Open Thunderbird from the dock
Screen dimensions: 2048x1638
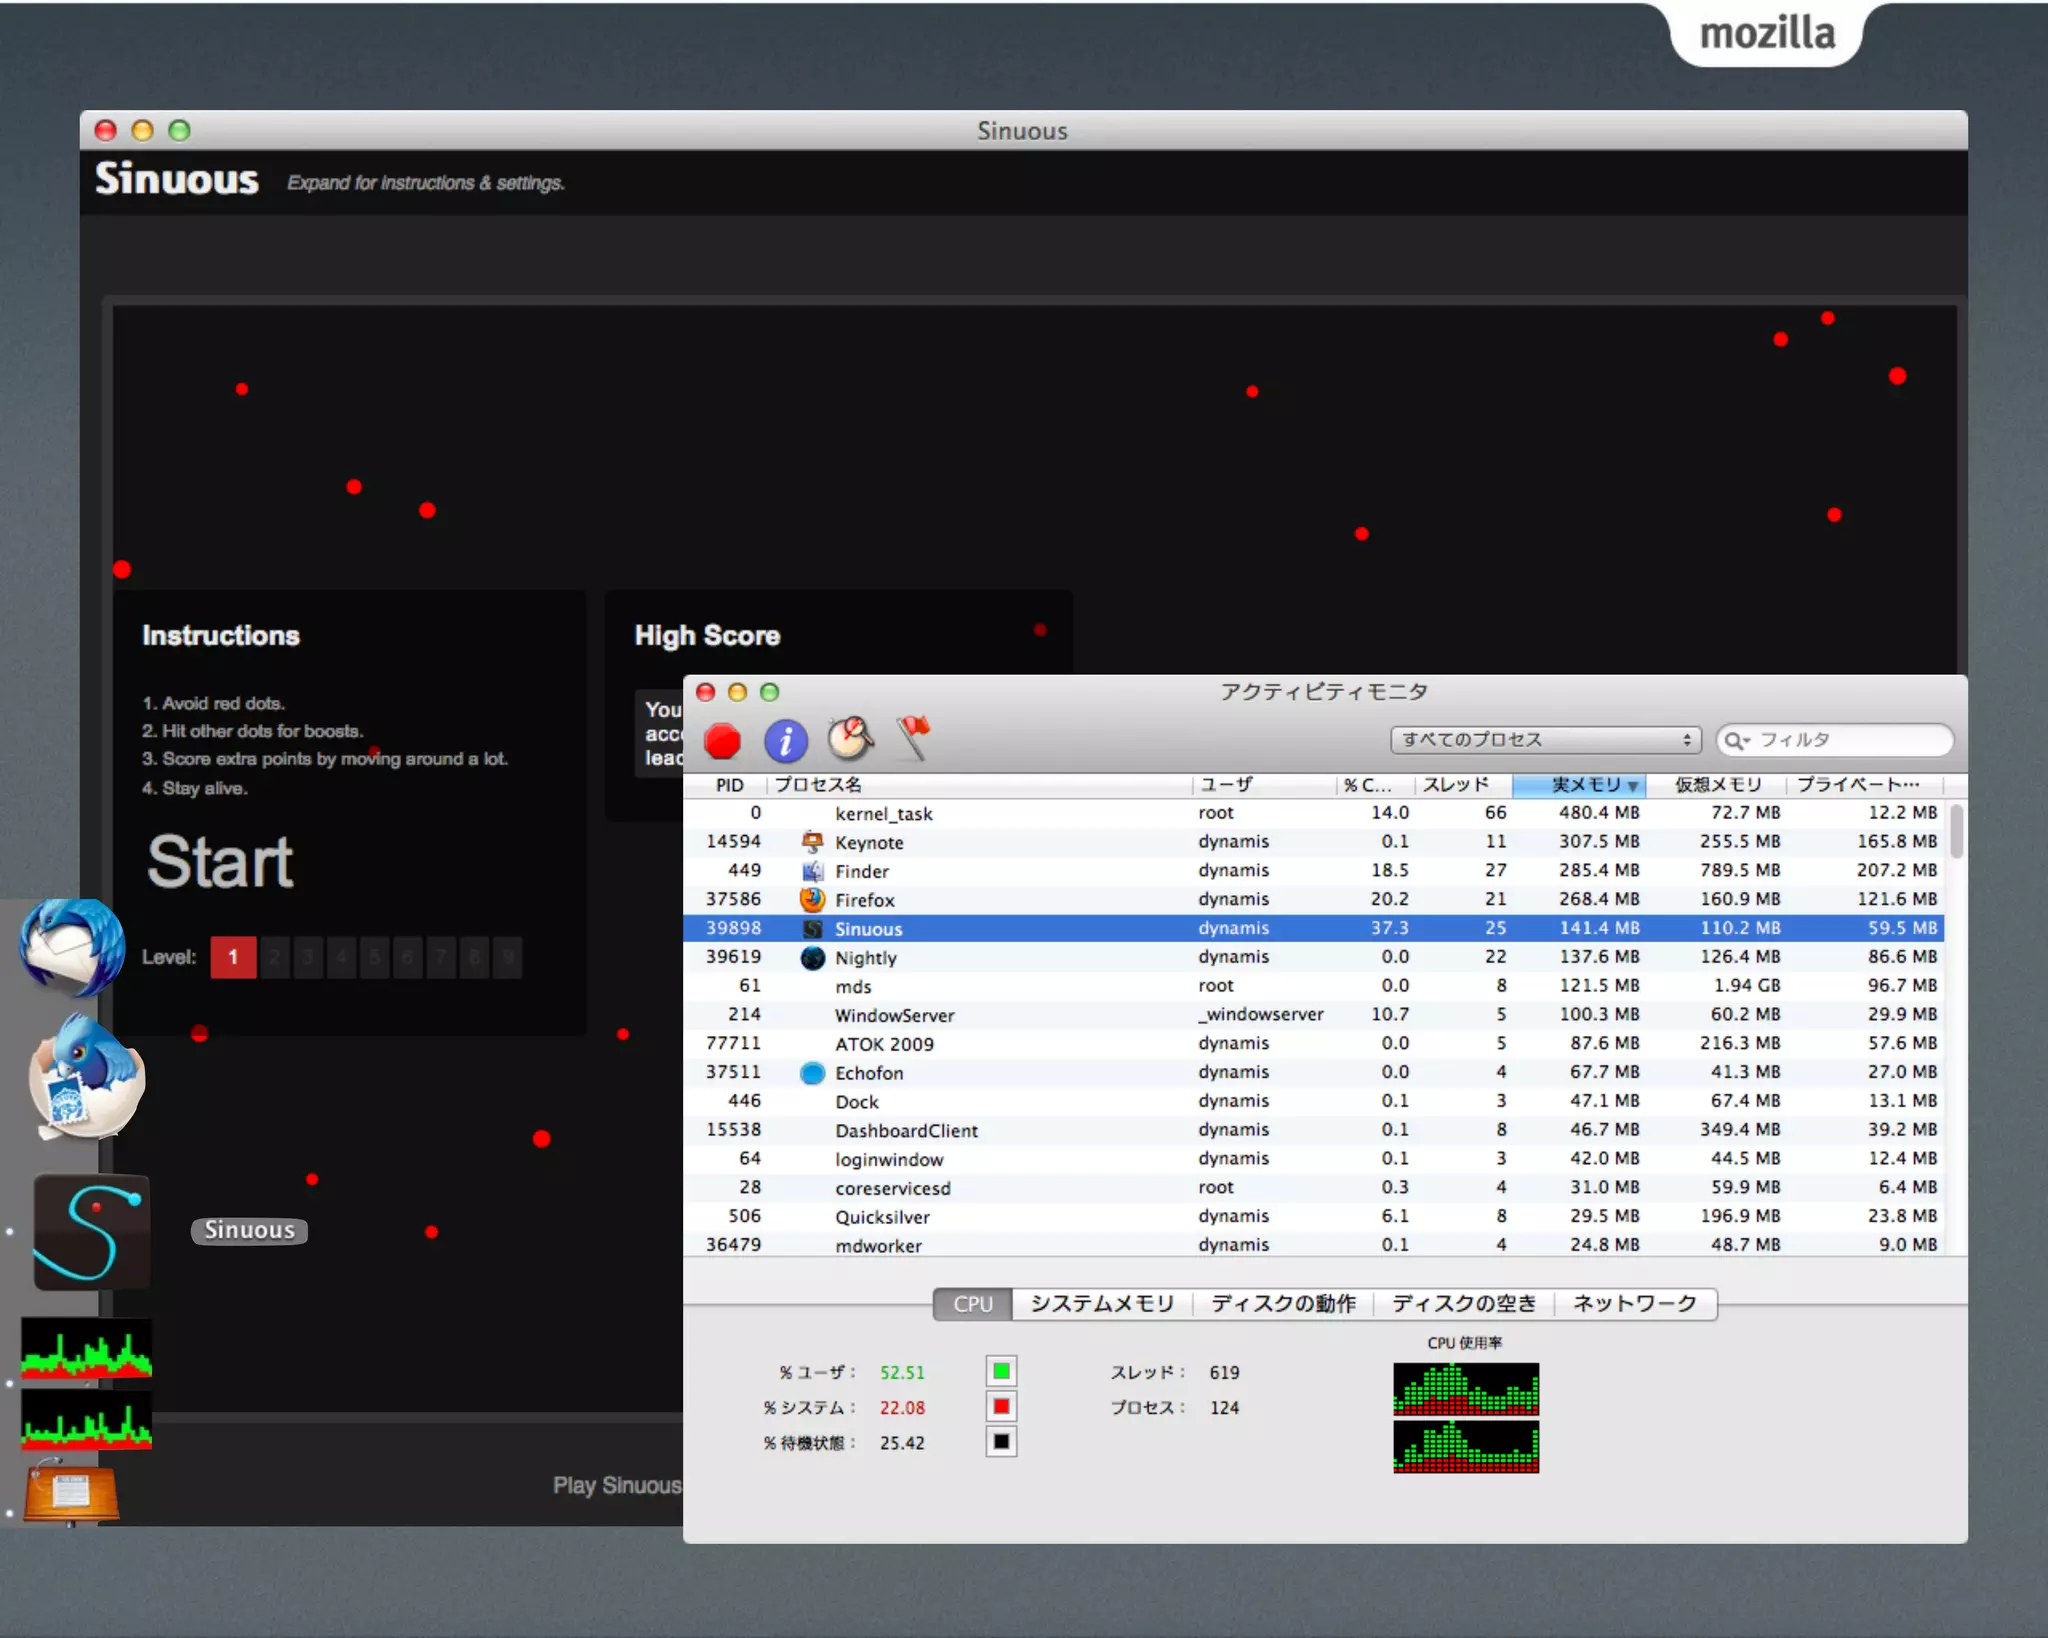(x=72, y=947)
